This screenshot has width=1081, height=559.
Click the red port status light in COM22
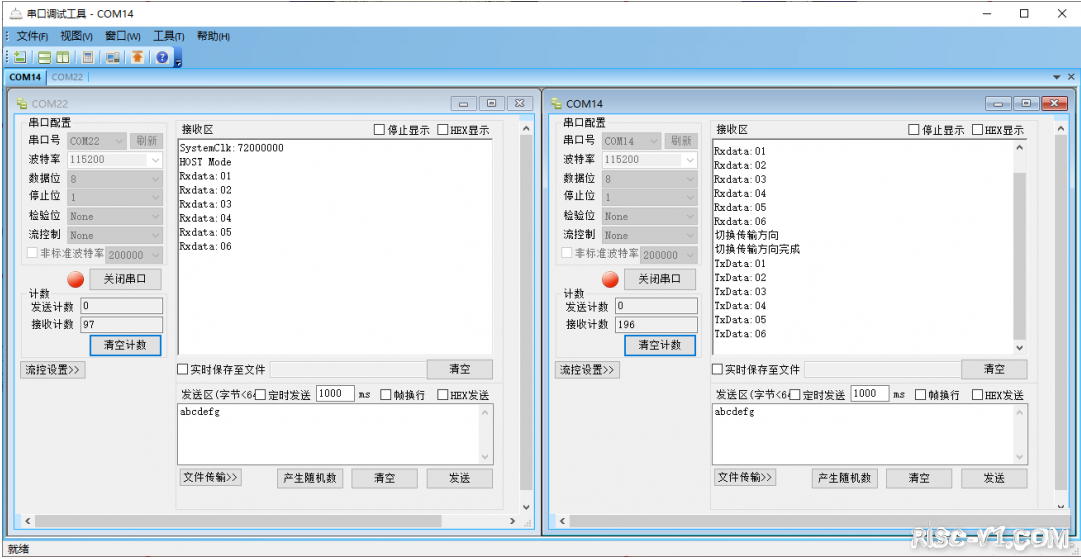(x=76, y=279)
